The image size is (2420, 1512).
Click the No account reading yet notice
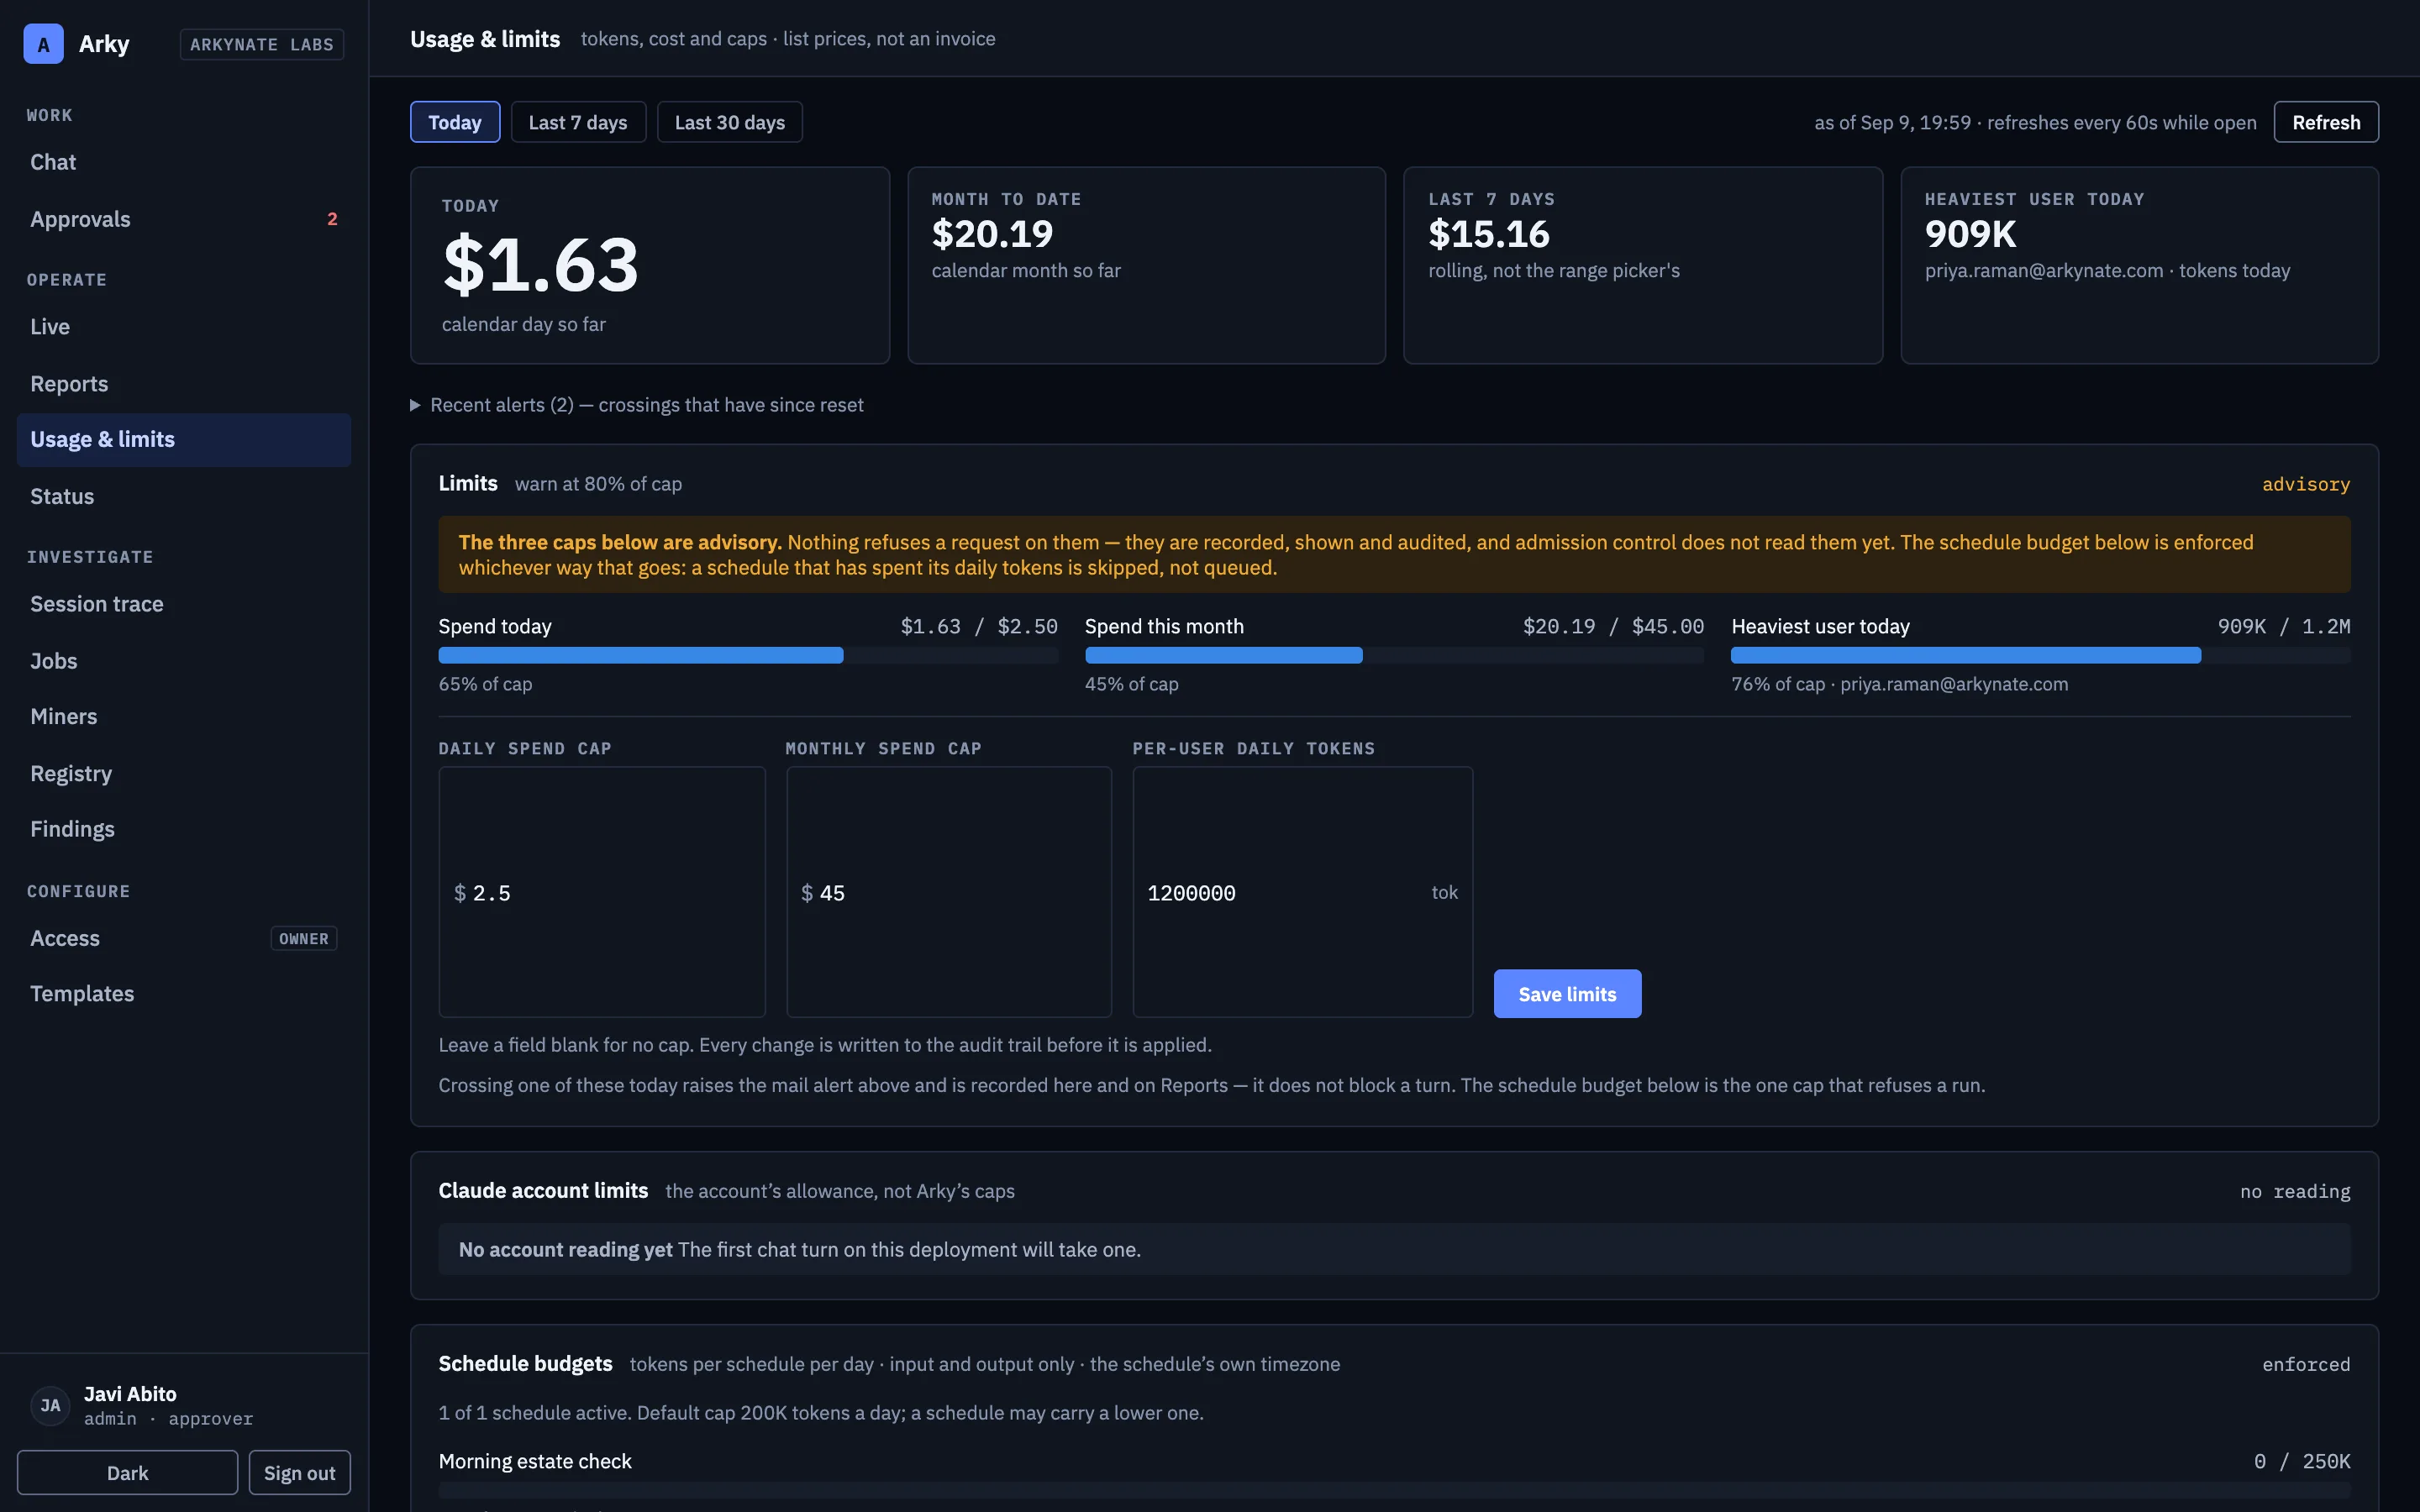1394,1249
